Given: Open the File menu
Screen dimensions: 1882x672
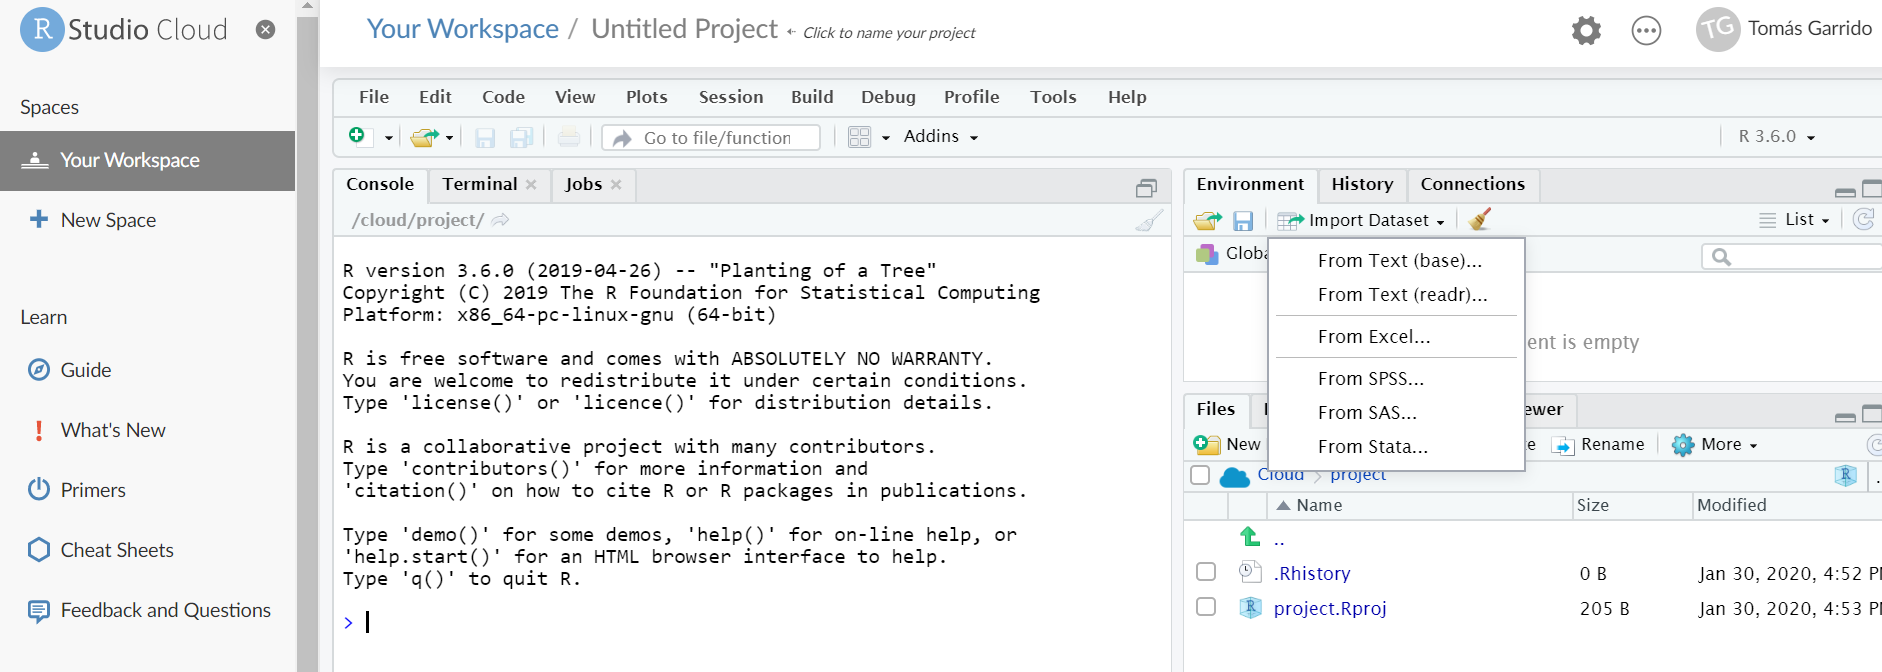Looking at the screenshot, I should (x=374, y=97).
